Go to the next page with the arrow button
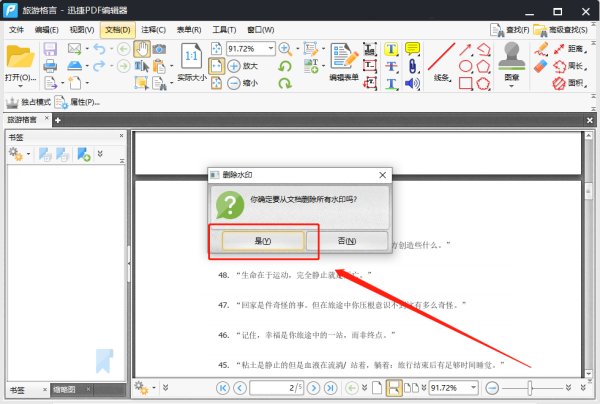Image resolution: width=600 pixels, height=404 pixels. (x=314, y=388)
